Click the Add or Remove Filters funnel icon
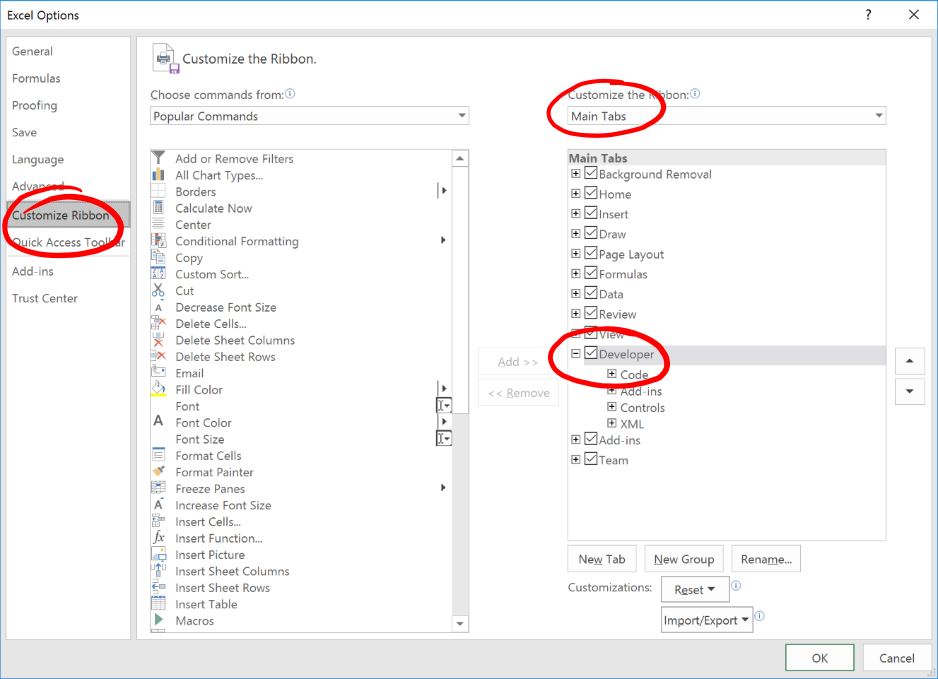 click(158, 158)
